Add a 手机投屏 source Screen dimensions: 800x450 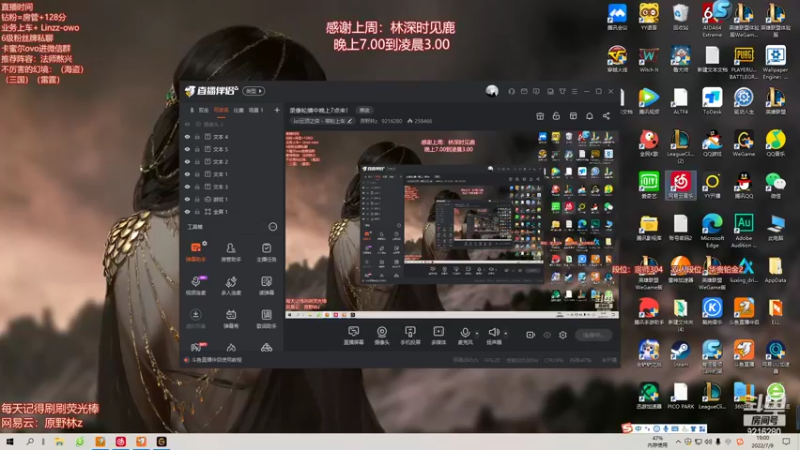pyautogui.click(x=410, y=335)
